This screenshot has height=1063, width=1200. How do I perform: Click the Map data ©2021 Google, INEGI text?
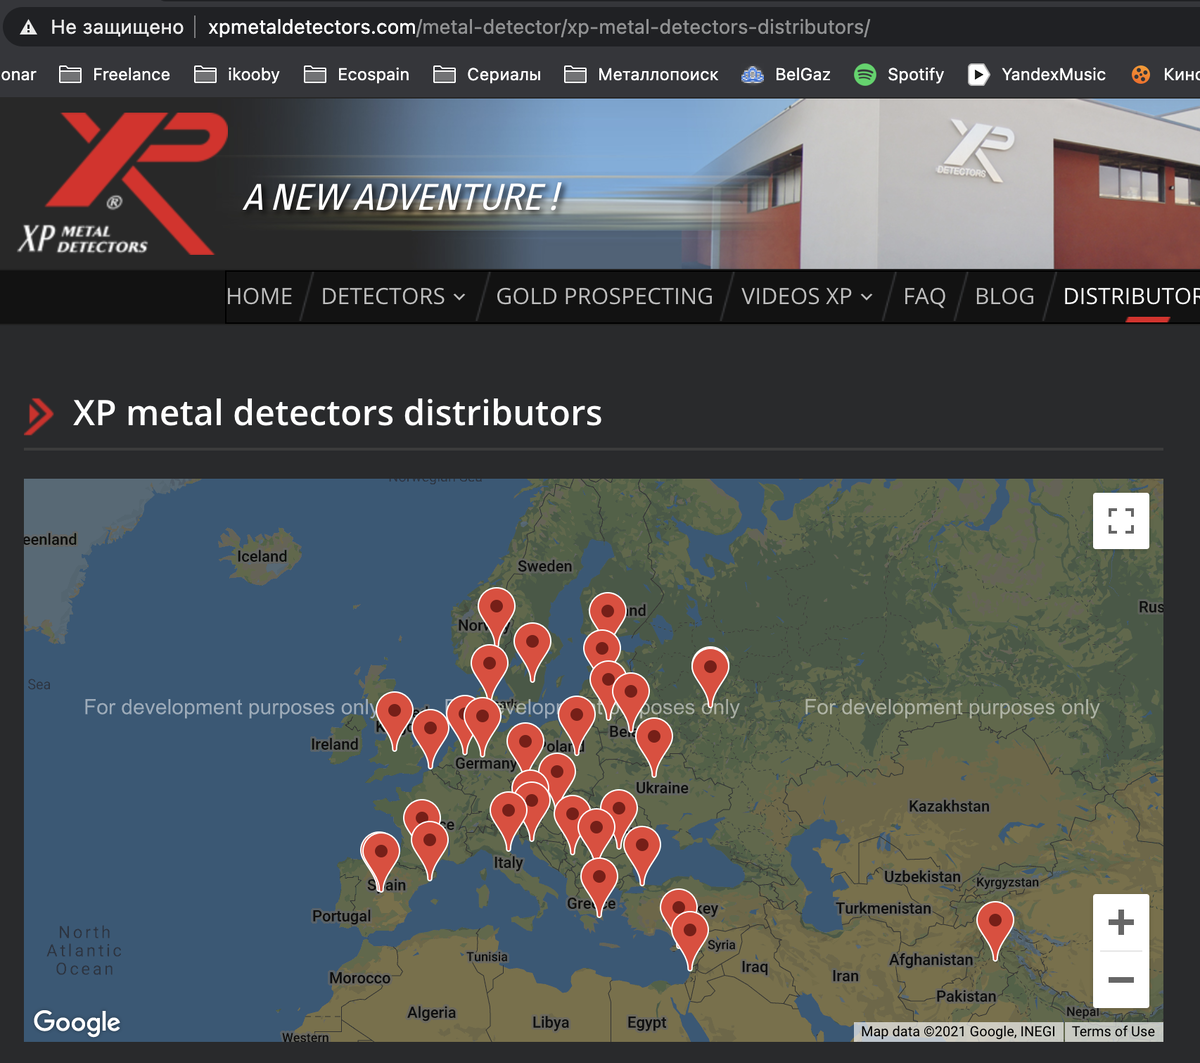[x=958, y=1031]
